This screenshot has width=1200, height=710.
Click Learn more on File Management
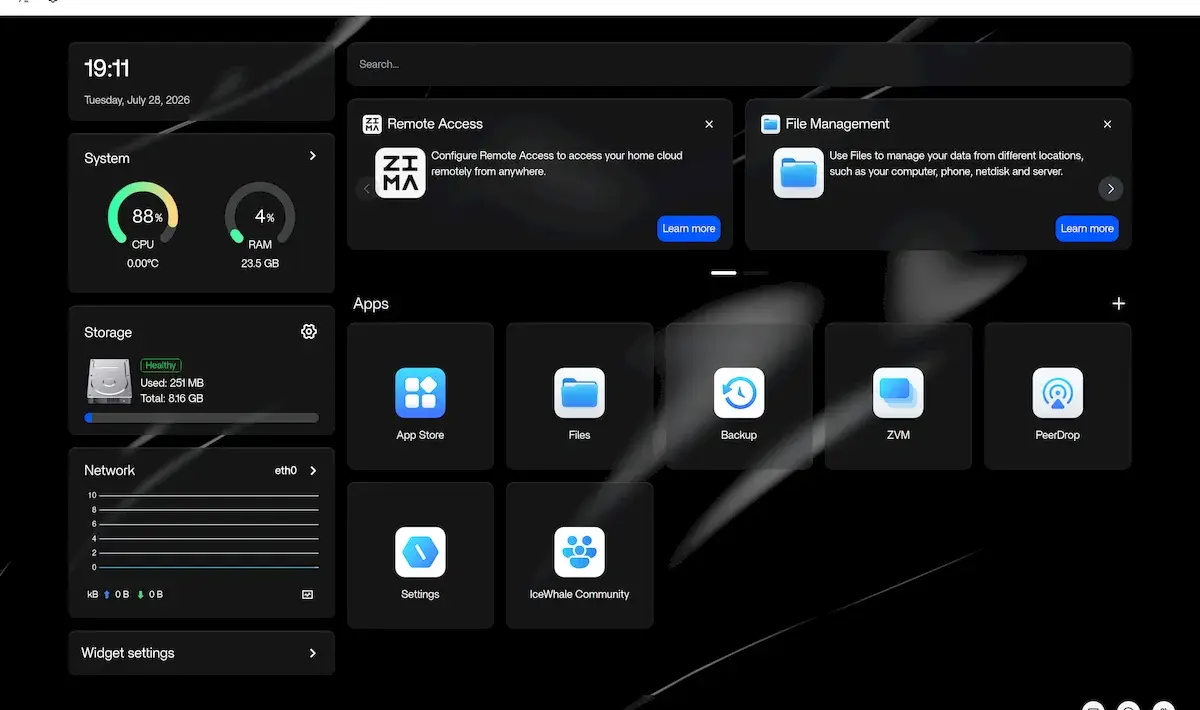point(1087,228)
